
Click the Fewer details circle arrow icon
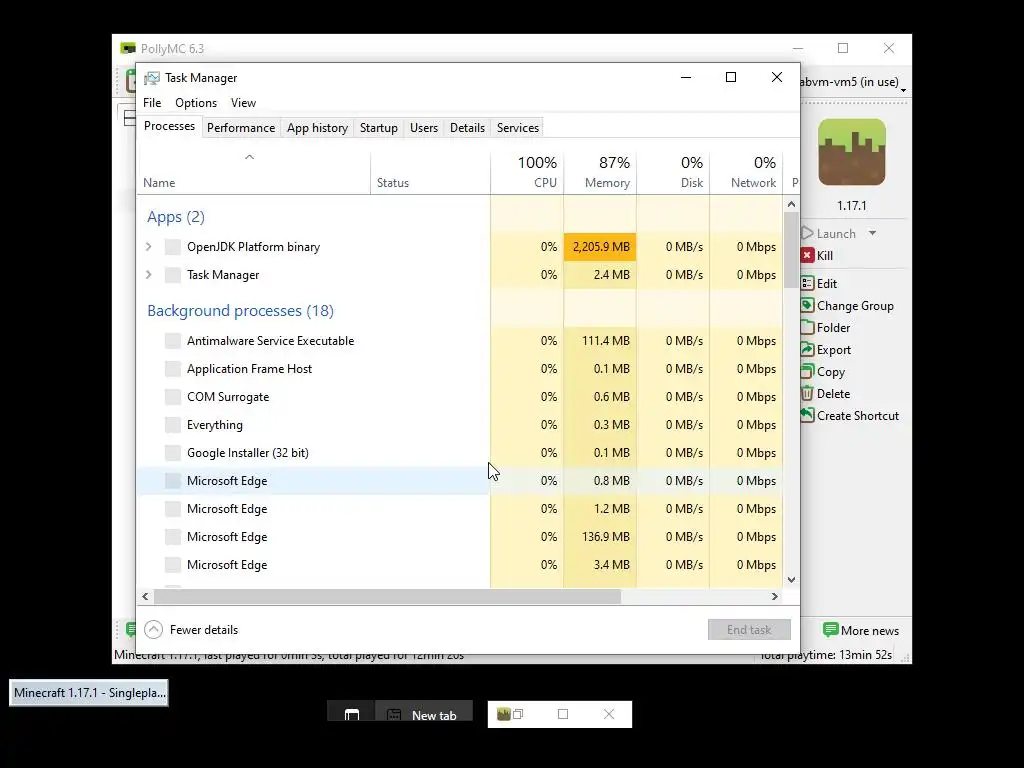pos(153,630)
